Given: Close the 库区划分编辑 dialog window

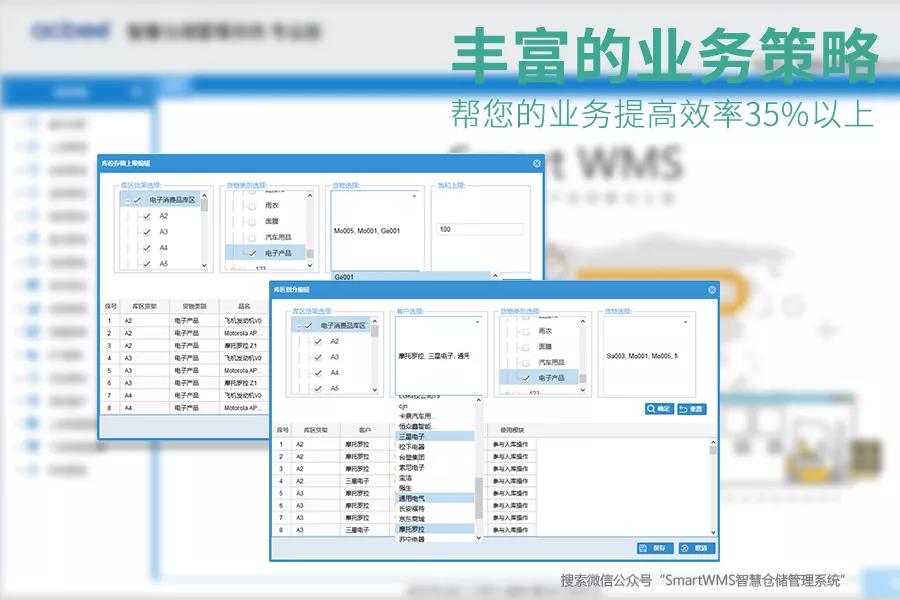Looking at the screenshot, I should 712,290.
